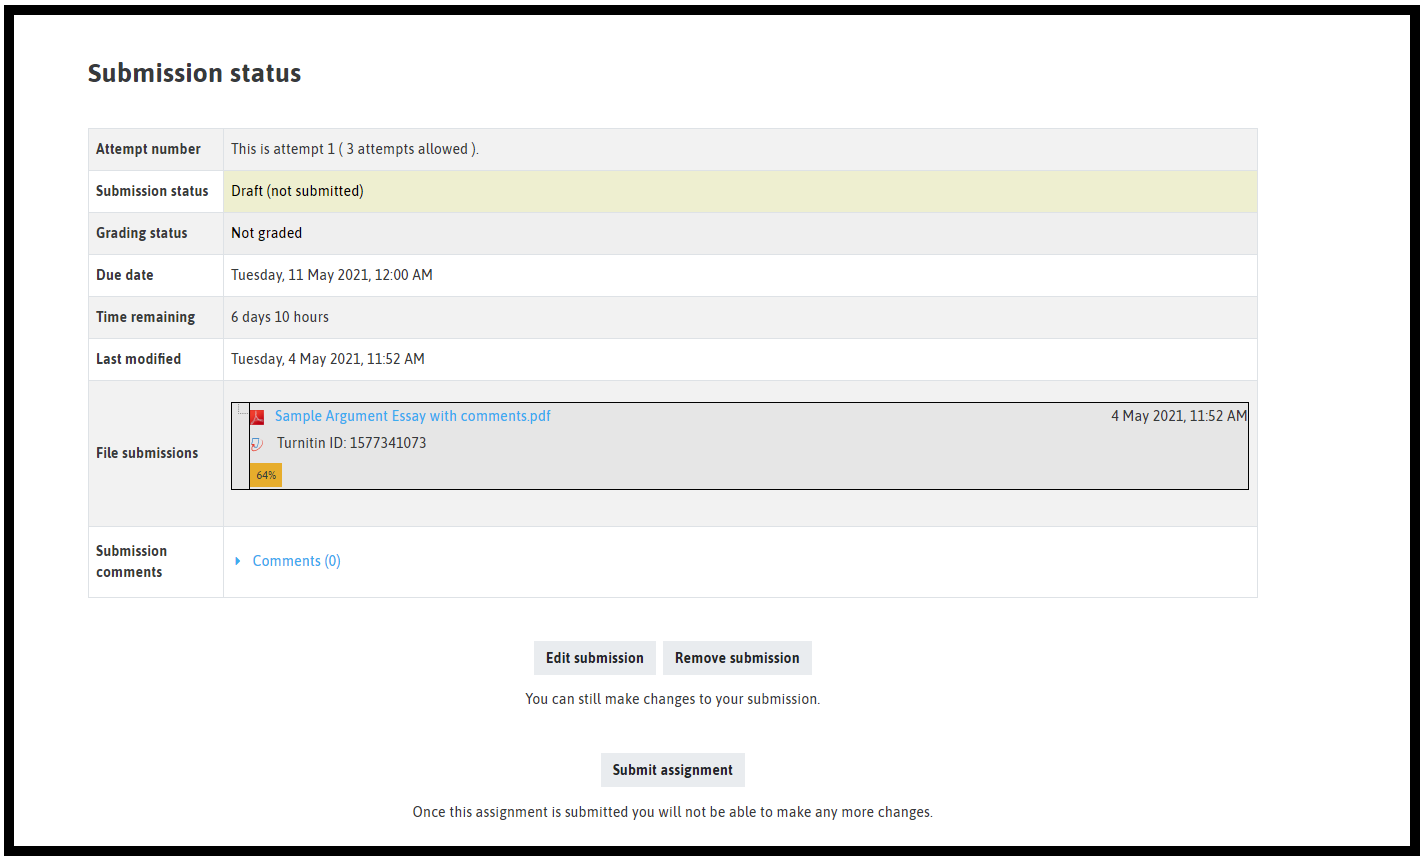Click the 'Attempt number' row label
Screen dimensions: 1420x862
coord(148,149)
